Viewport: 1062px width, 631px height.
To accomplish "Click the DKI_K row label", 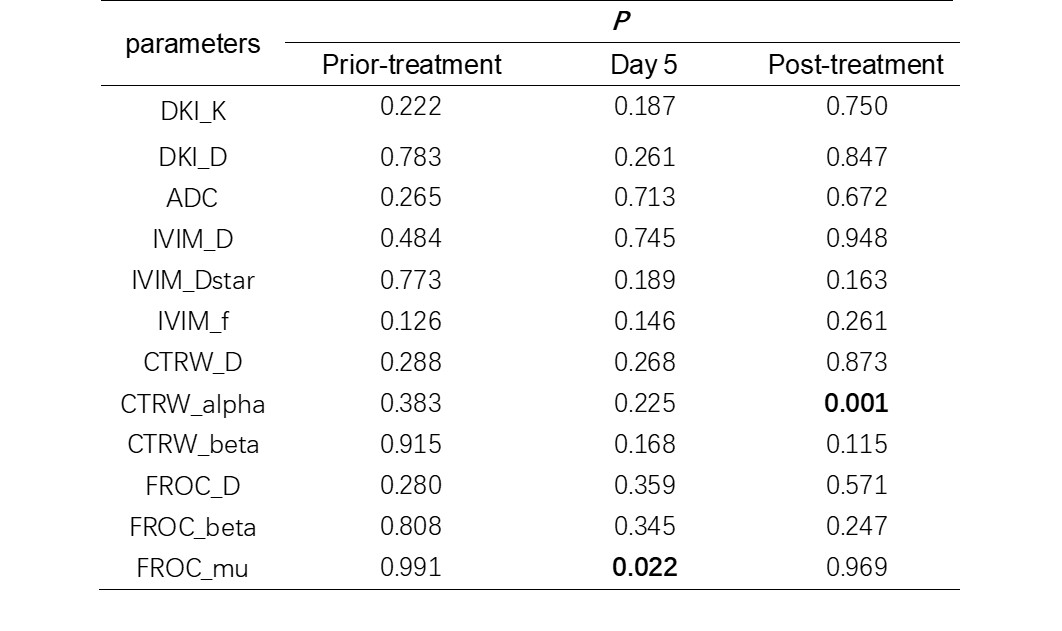I will (x=193, y=112).
